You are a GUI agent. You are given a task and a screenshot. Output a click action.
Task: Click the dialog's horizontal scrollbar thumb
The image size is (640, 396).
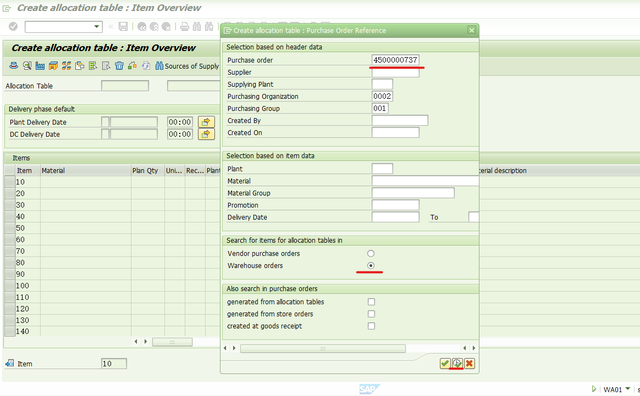coord(323,348)
